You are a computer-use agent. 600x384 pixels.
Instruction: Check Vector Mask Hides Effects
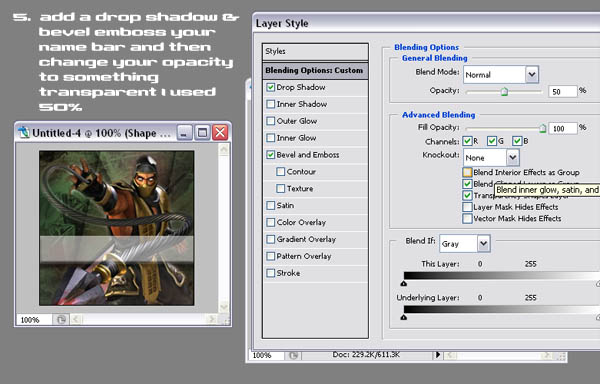pyautogui.click(x=467, y=218)
